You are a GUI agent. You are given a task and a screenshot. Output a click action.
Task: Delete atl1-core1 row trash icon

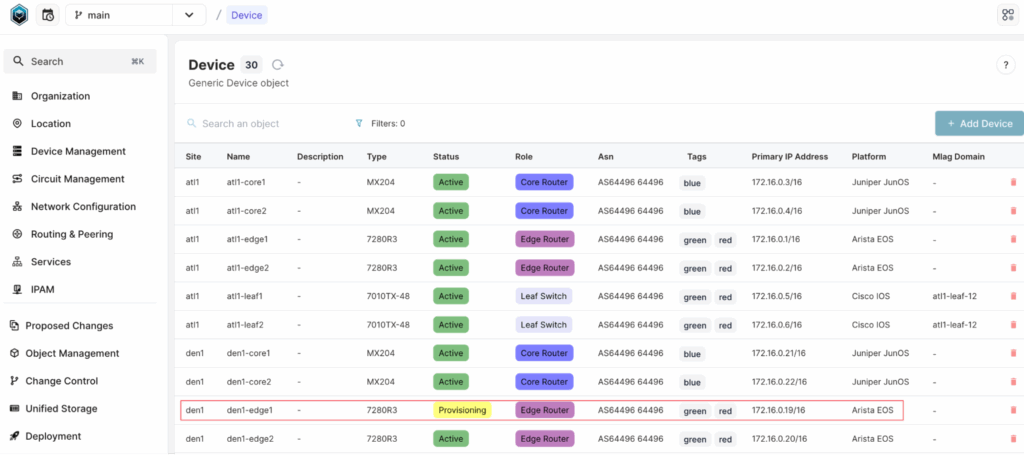(x=1014, y=183)
